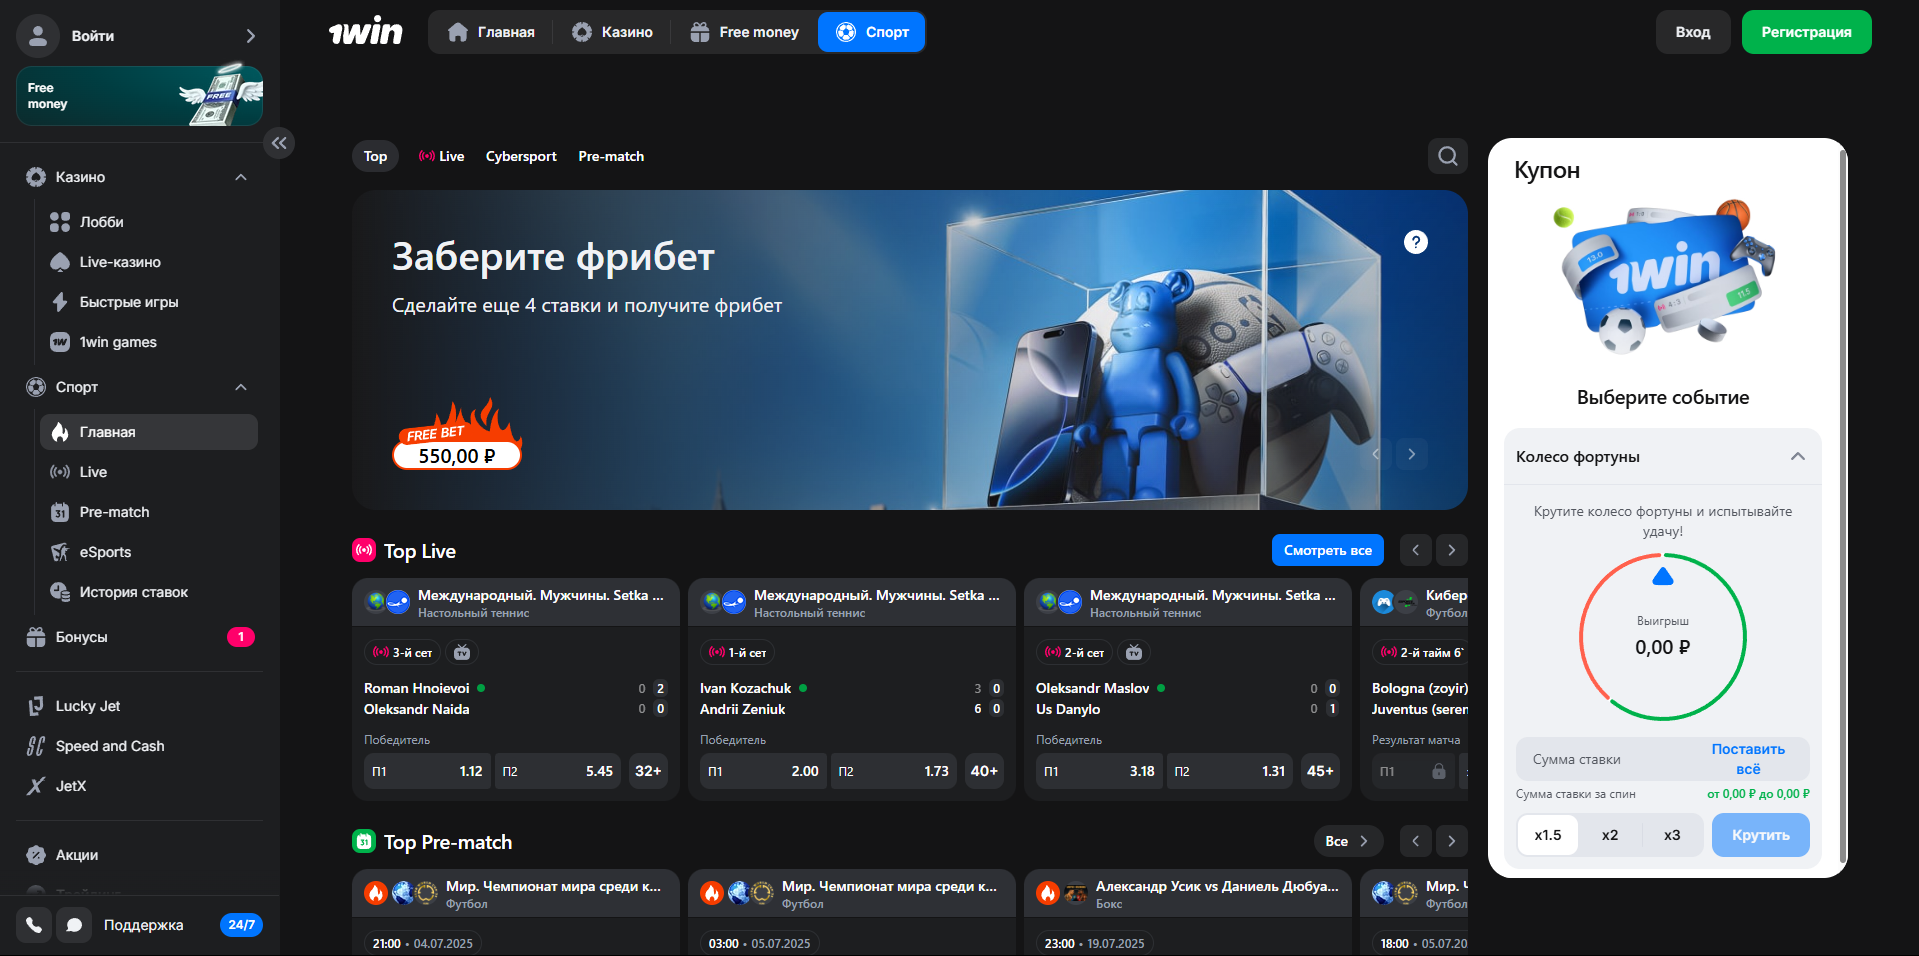
Task: Show next Top Live matches arrow
Action: pyautogui.click(x=1451, y=550)
